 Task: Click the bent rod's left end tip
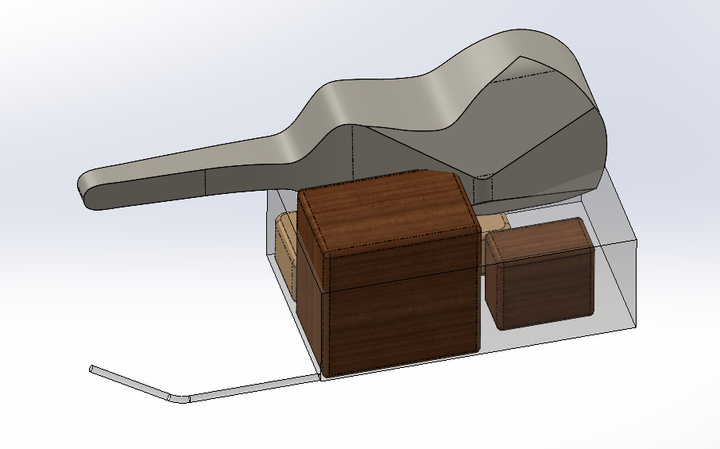[x=93, y=369]
